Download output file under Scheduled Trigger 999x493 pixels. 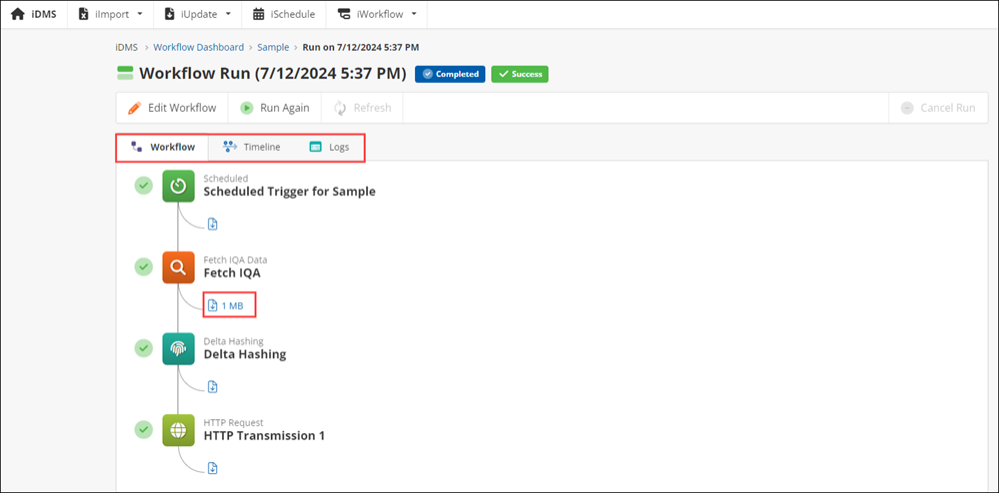coord(212,224)
